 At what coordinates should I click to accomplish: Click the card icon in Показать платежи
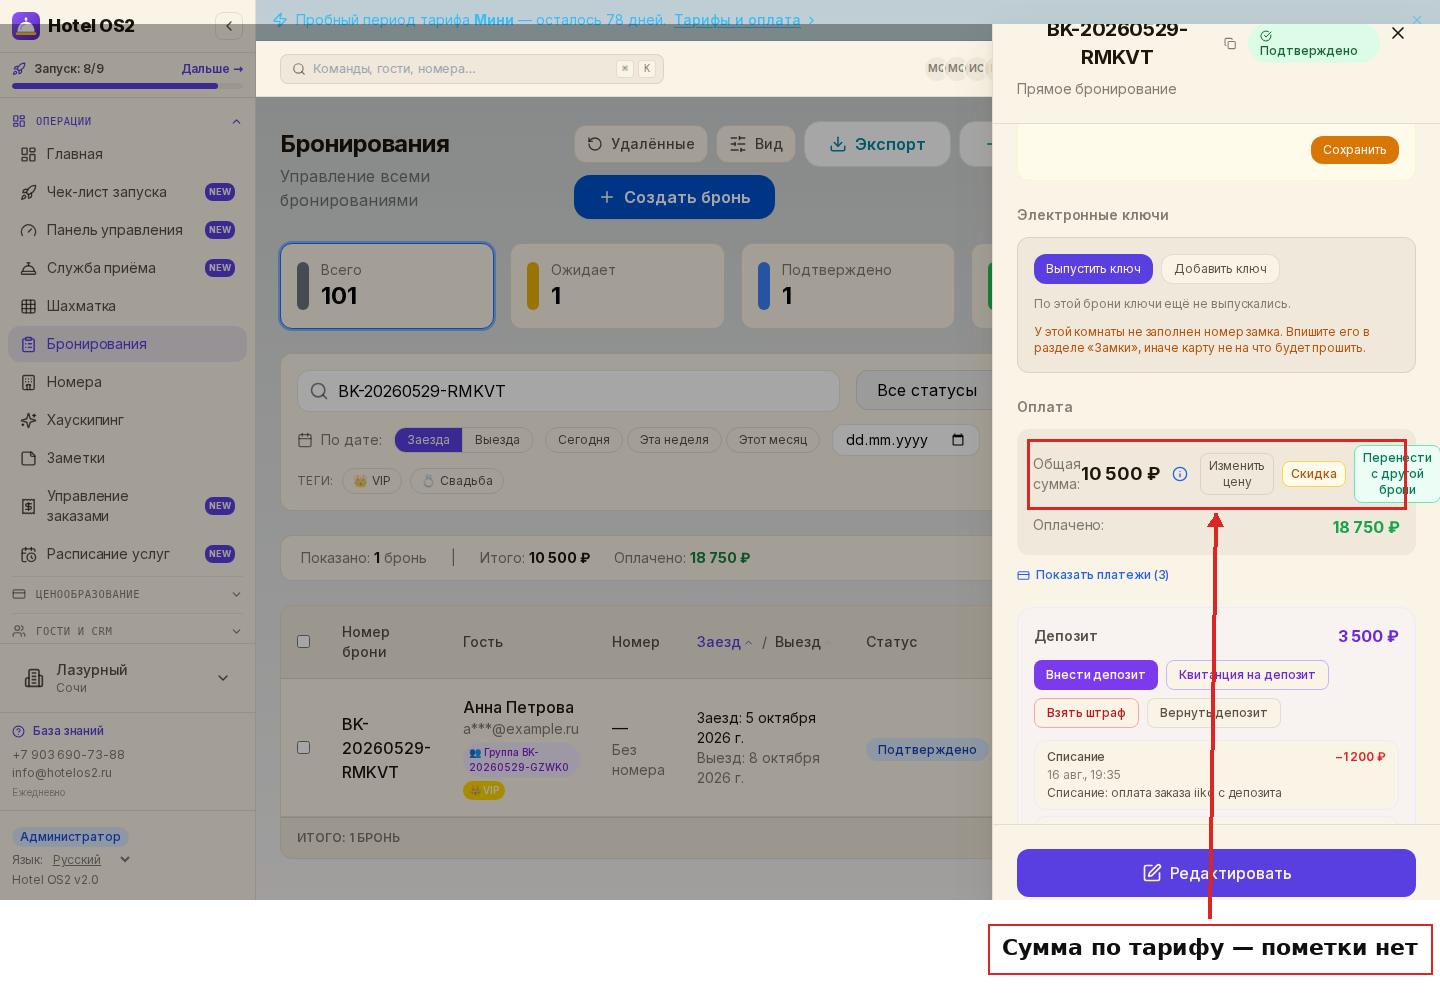click(1023, 575)
